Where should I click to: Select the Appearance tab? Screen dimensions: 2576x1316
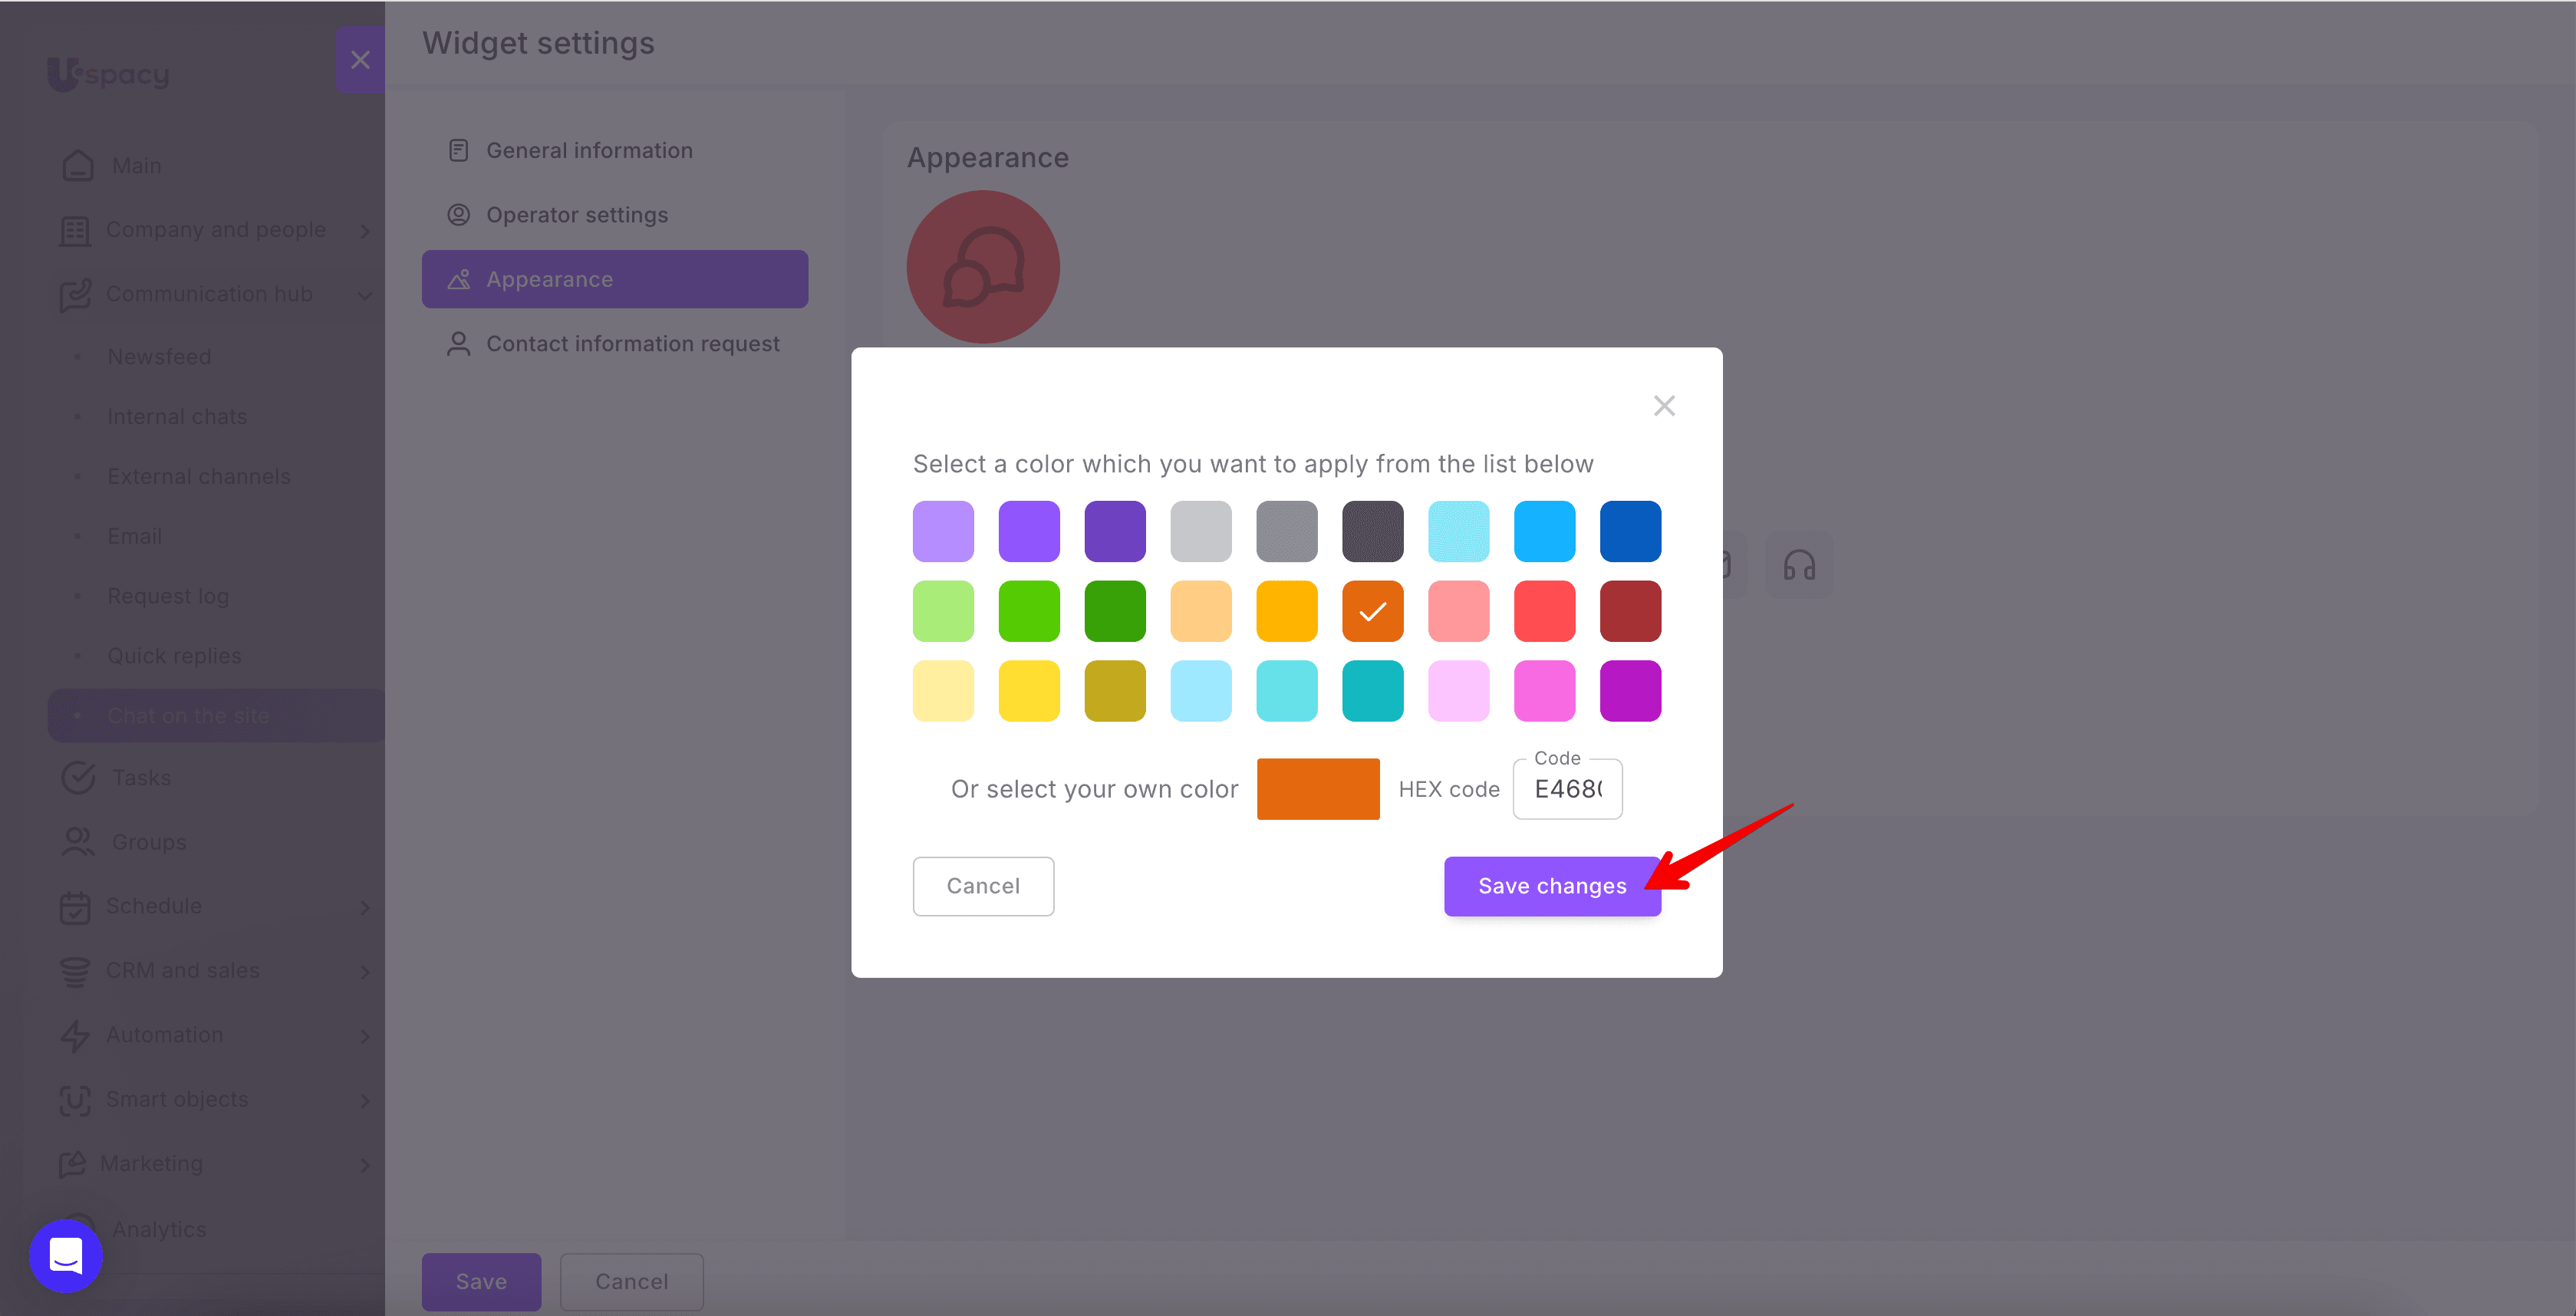[615, 279]
